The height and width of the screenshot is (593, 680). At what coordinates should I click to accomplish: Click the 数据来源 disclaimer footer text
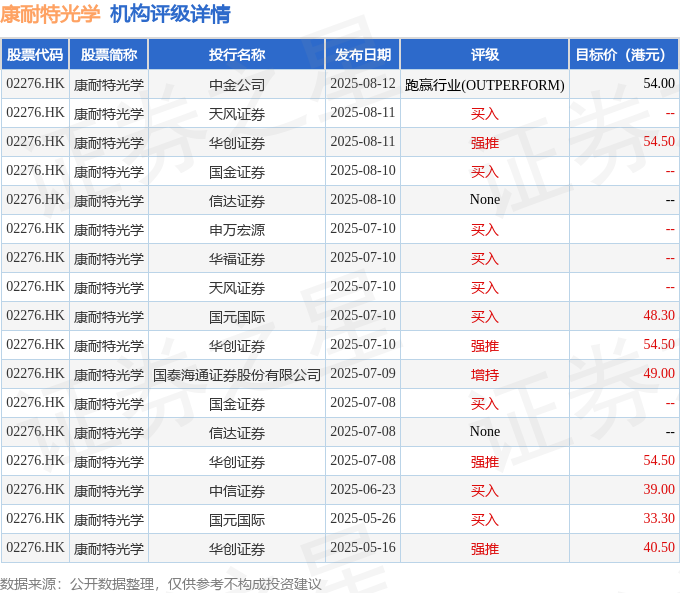(x=160, y=584)
